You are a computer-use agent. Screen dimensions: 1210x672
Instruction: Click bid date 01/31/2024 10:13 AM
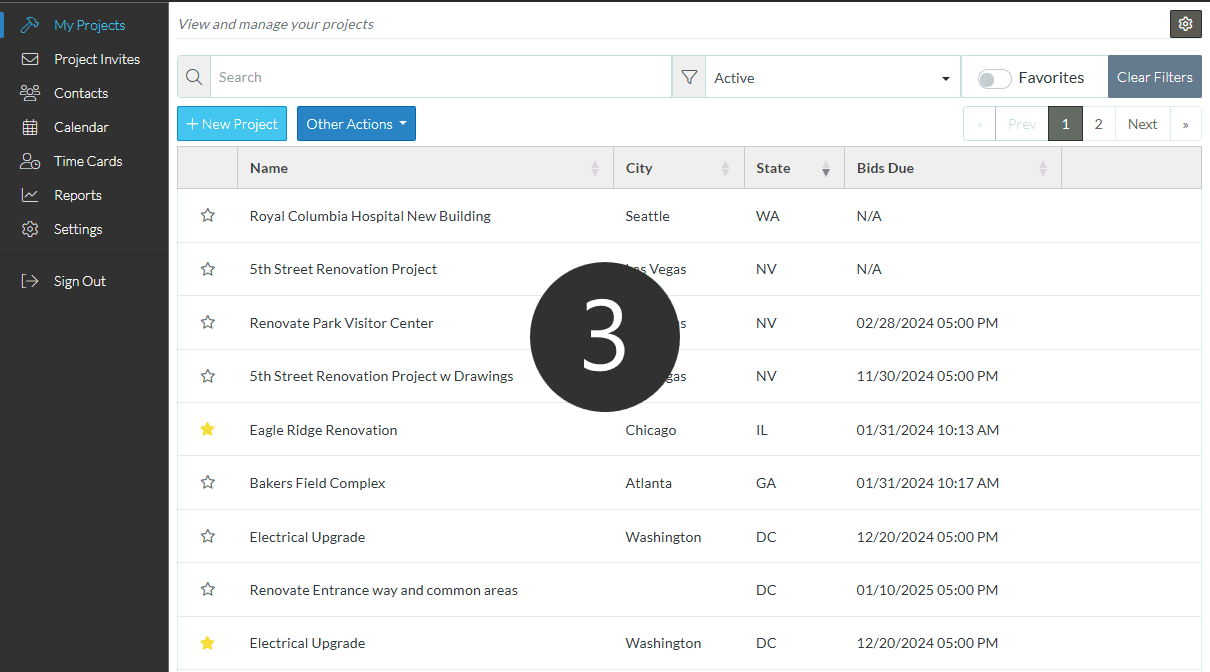click(x=928, y=430)
